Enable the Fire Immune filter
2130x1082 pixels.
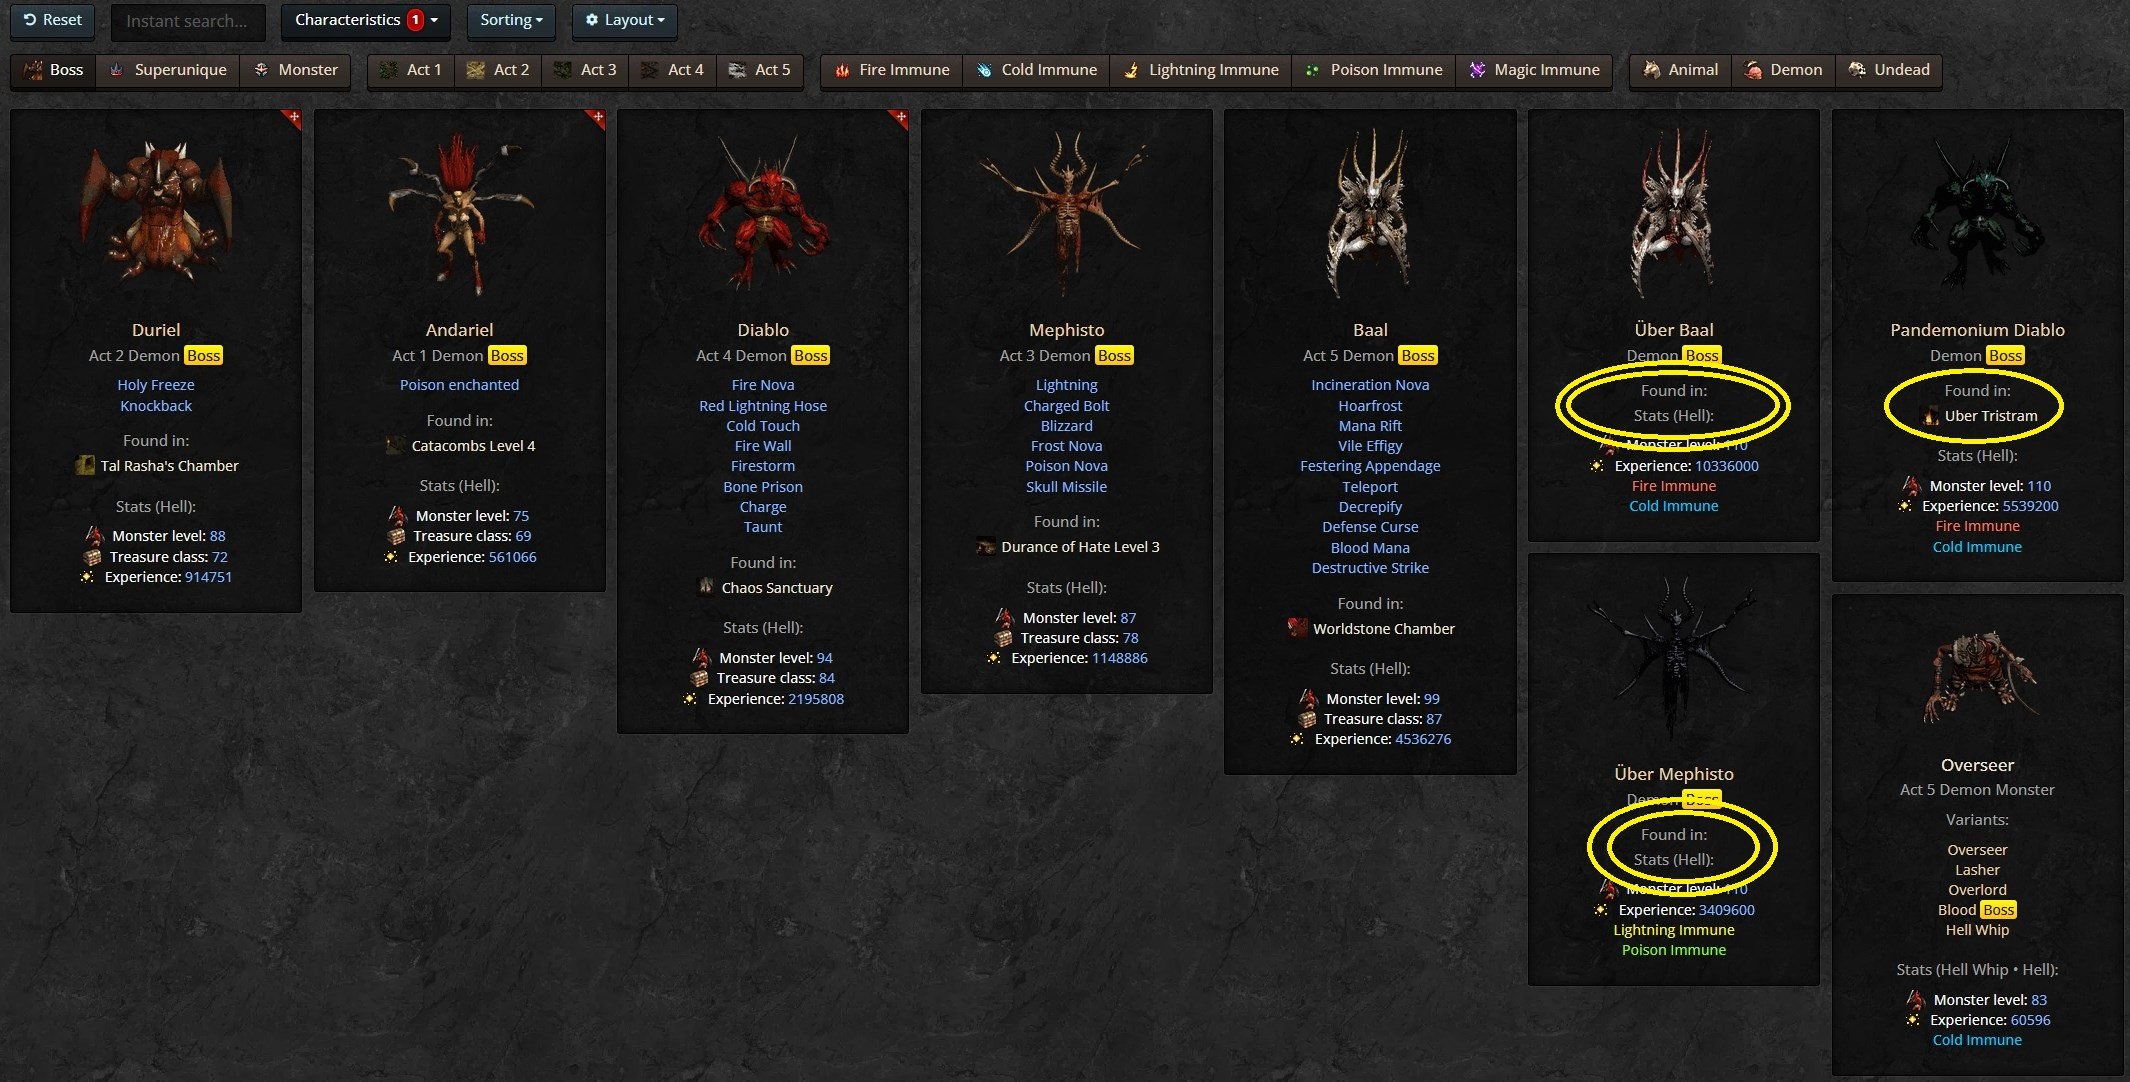892,70
